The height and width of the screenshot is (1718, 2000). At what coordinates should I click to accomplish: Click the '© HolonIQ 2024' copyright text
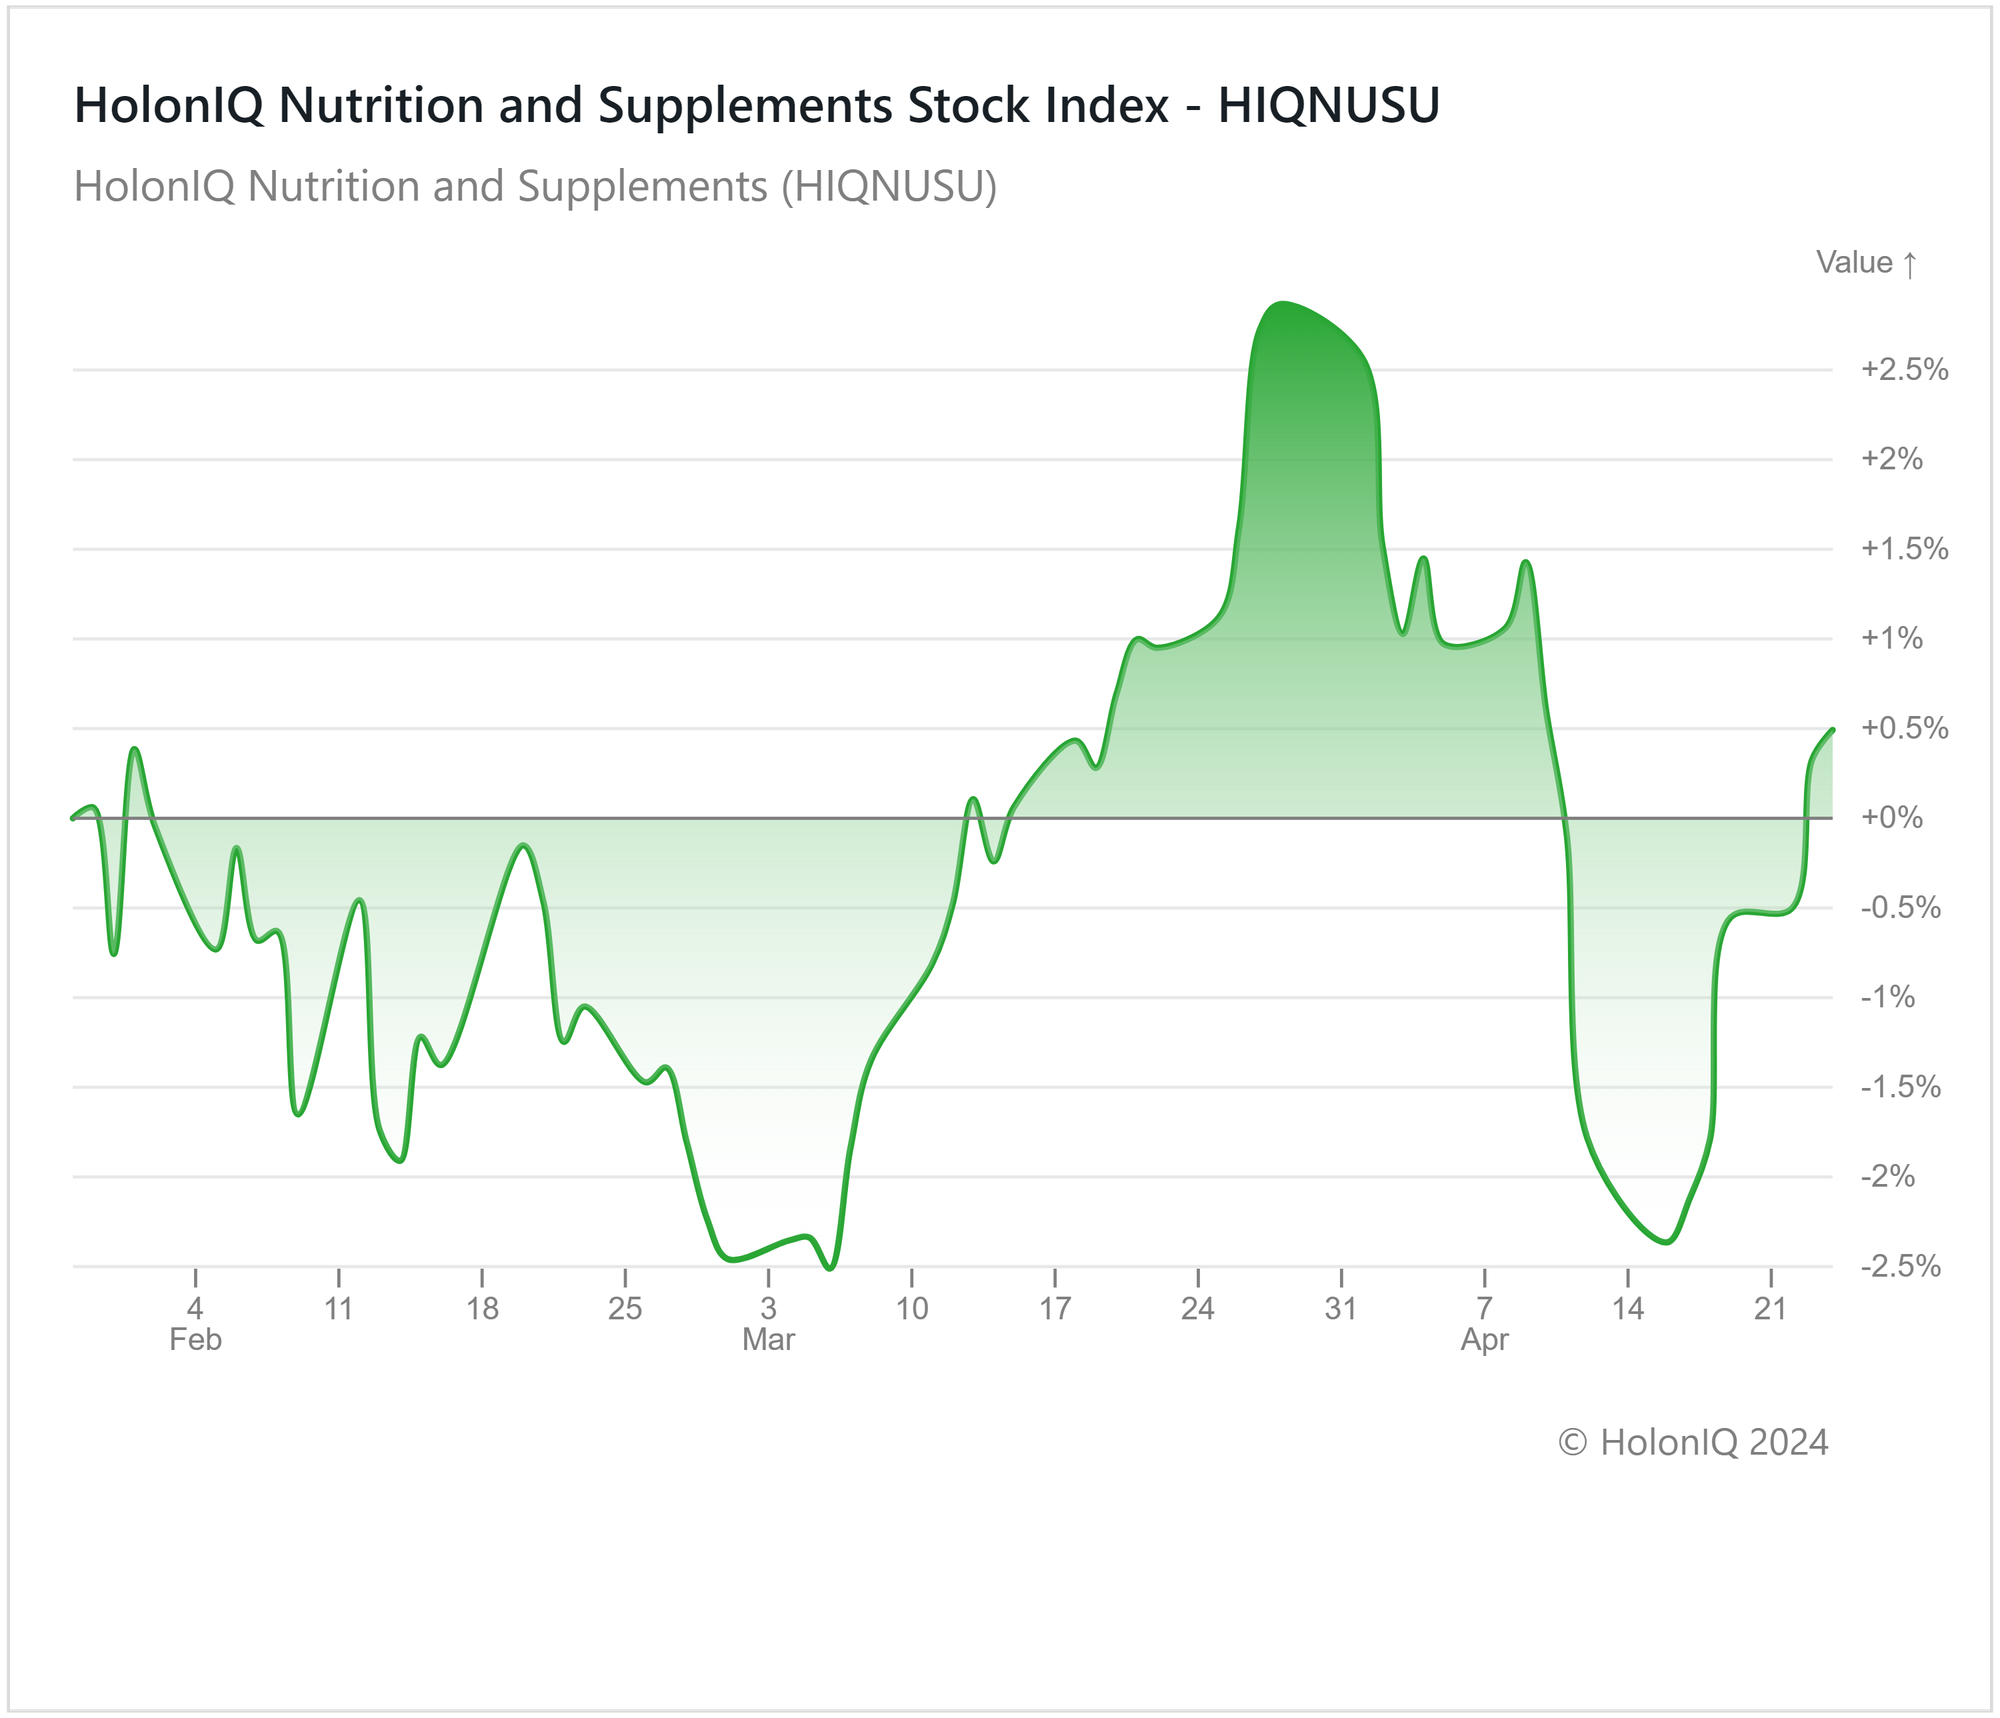point(1694,1442)
